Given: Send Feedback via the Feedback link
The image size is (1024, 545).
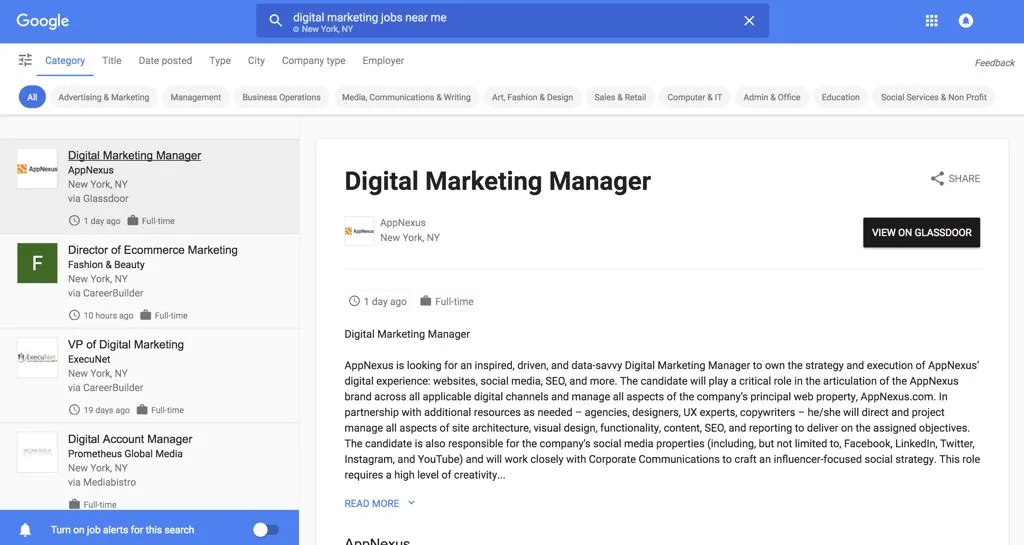Looking at the screenshot, I should point(995,63).
